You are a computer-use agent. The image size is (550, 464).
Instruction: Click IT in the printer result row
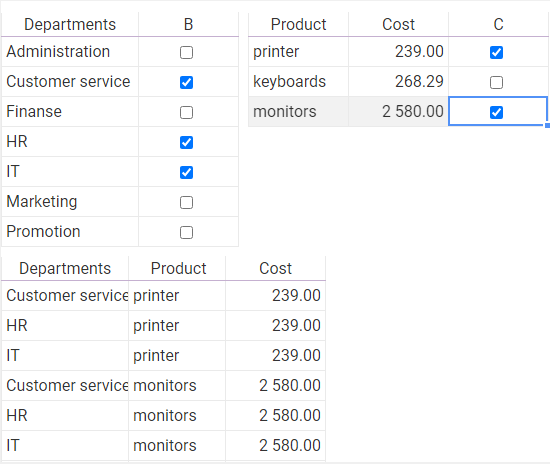65,356
